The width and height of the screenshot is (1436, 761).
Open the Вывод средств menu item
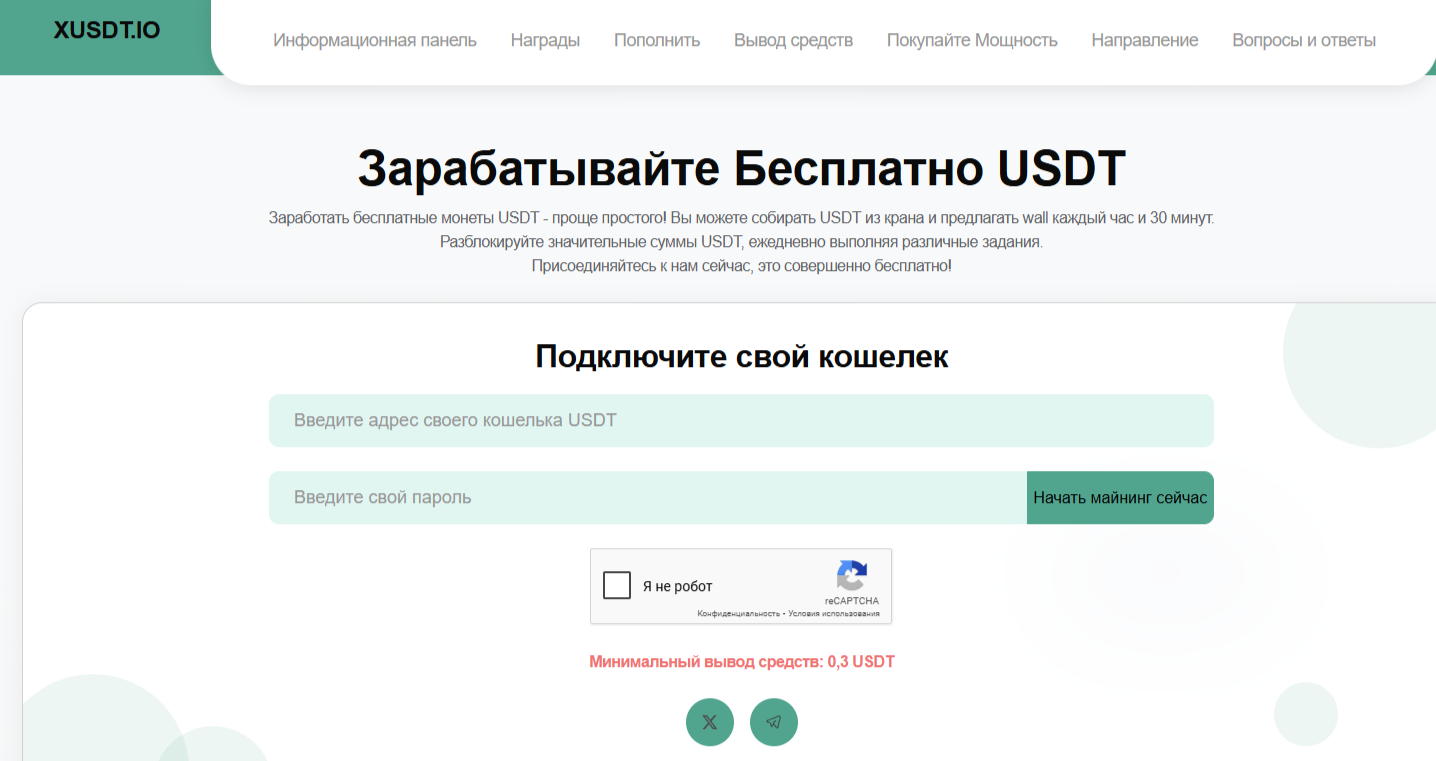pos(794,41)
